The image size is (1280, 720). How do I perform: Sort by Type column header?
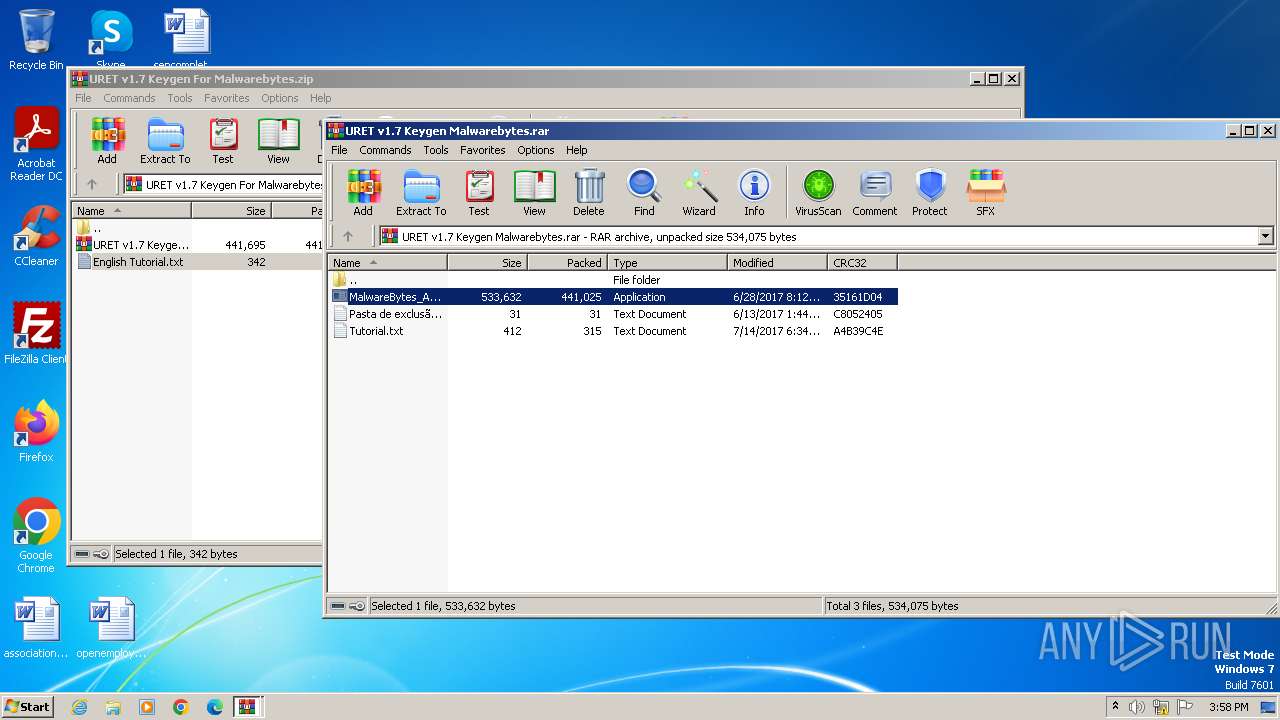click(x=667, y=263)
